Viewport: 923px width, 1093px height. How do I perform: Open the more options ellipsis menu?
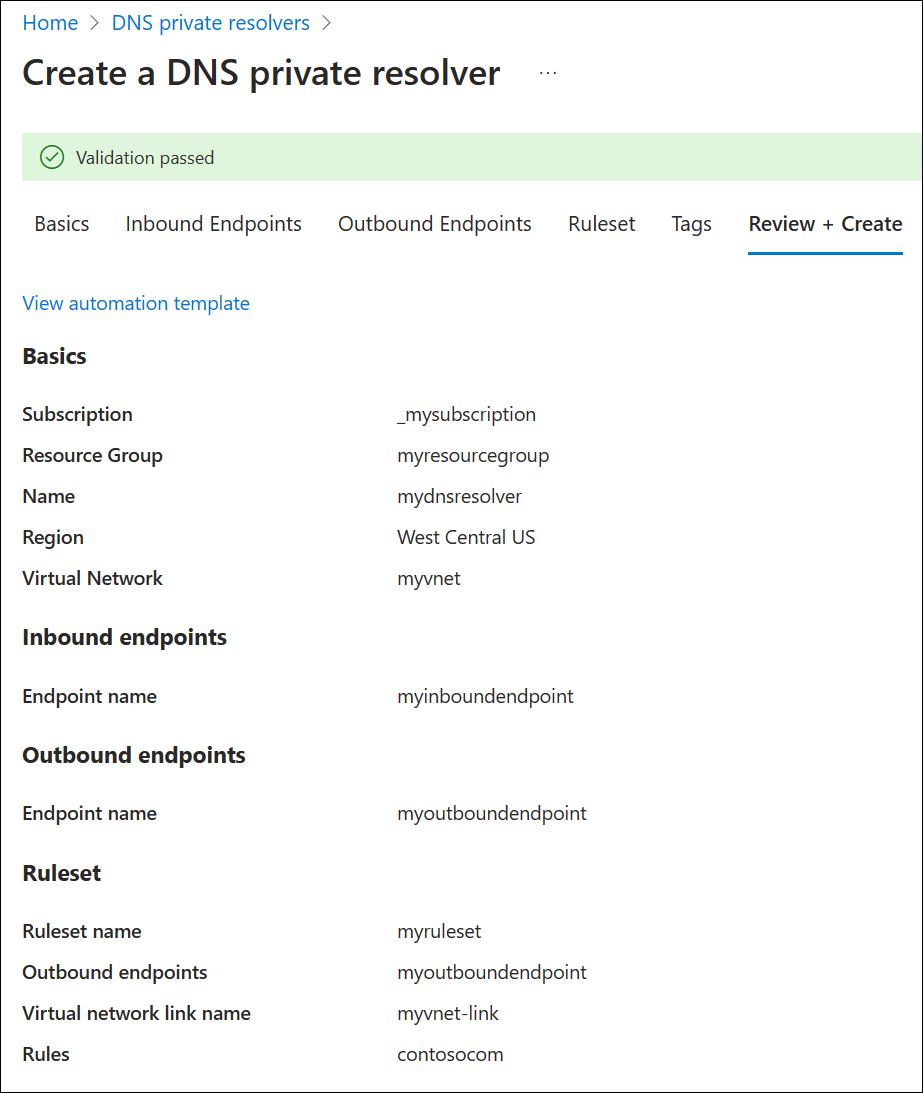(547, 73)
